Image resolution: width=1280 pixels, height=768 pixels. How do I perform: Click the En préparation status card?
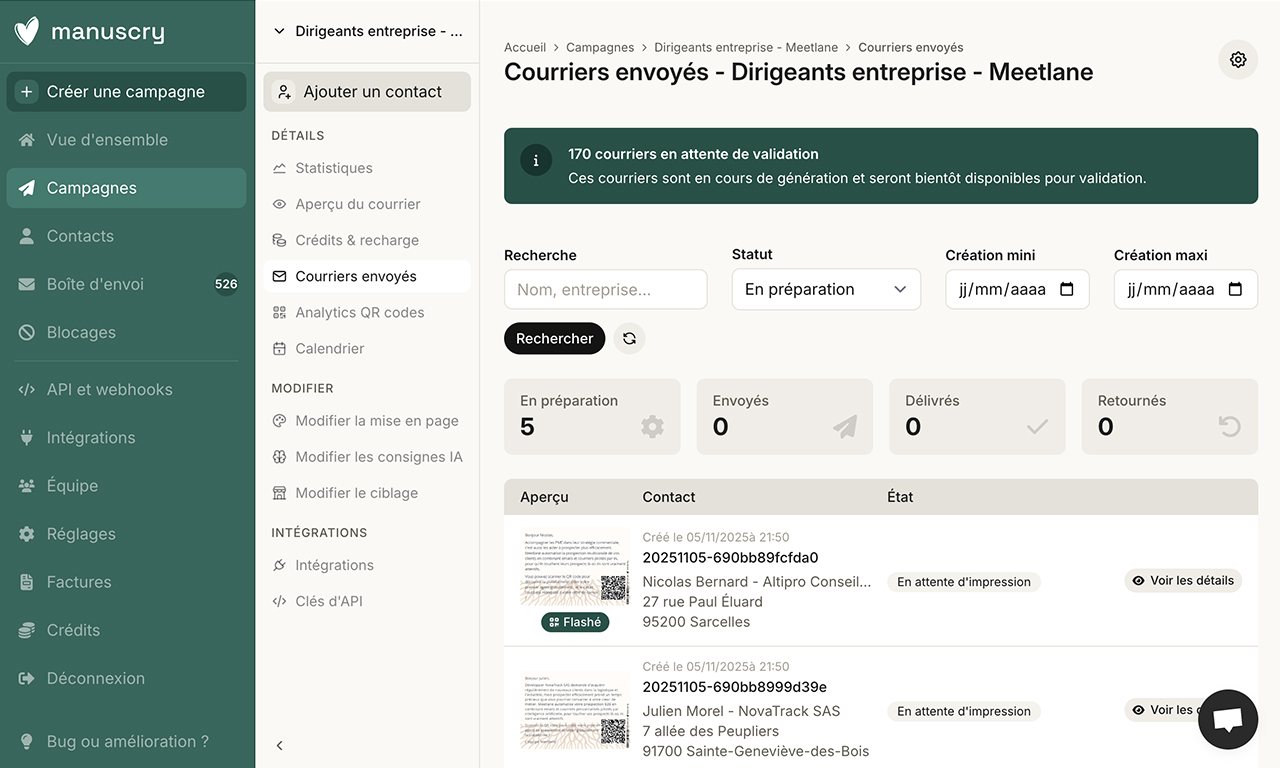click(592, 416)
